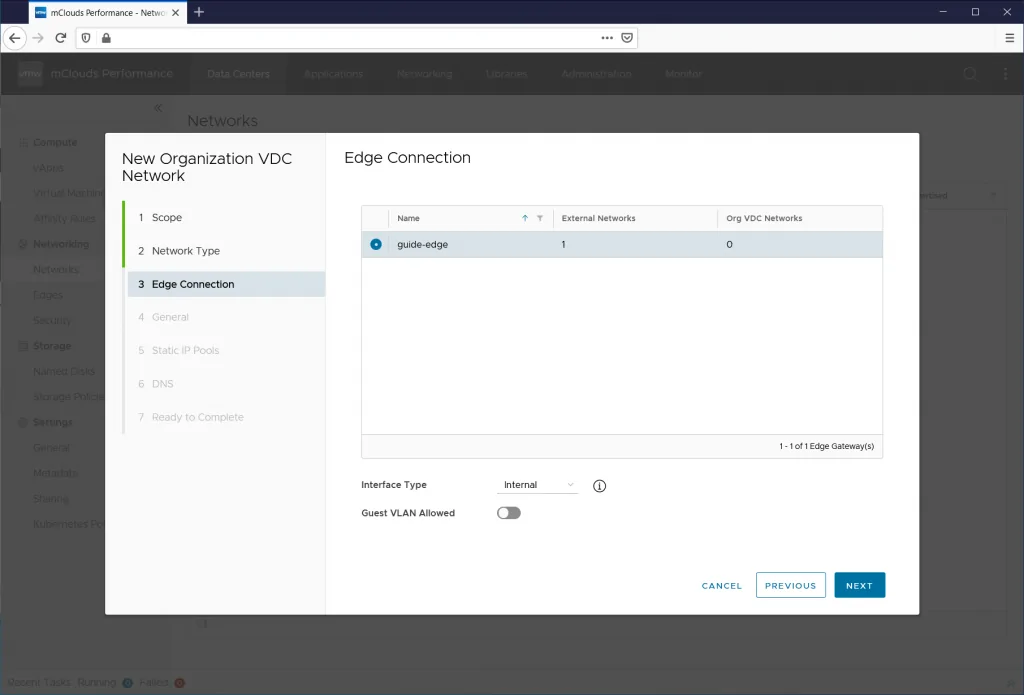Click the tracking protection shield icon
The width and height of the screenshot is (1024, 695).
(86, 38)
